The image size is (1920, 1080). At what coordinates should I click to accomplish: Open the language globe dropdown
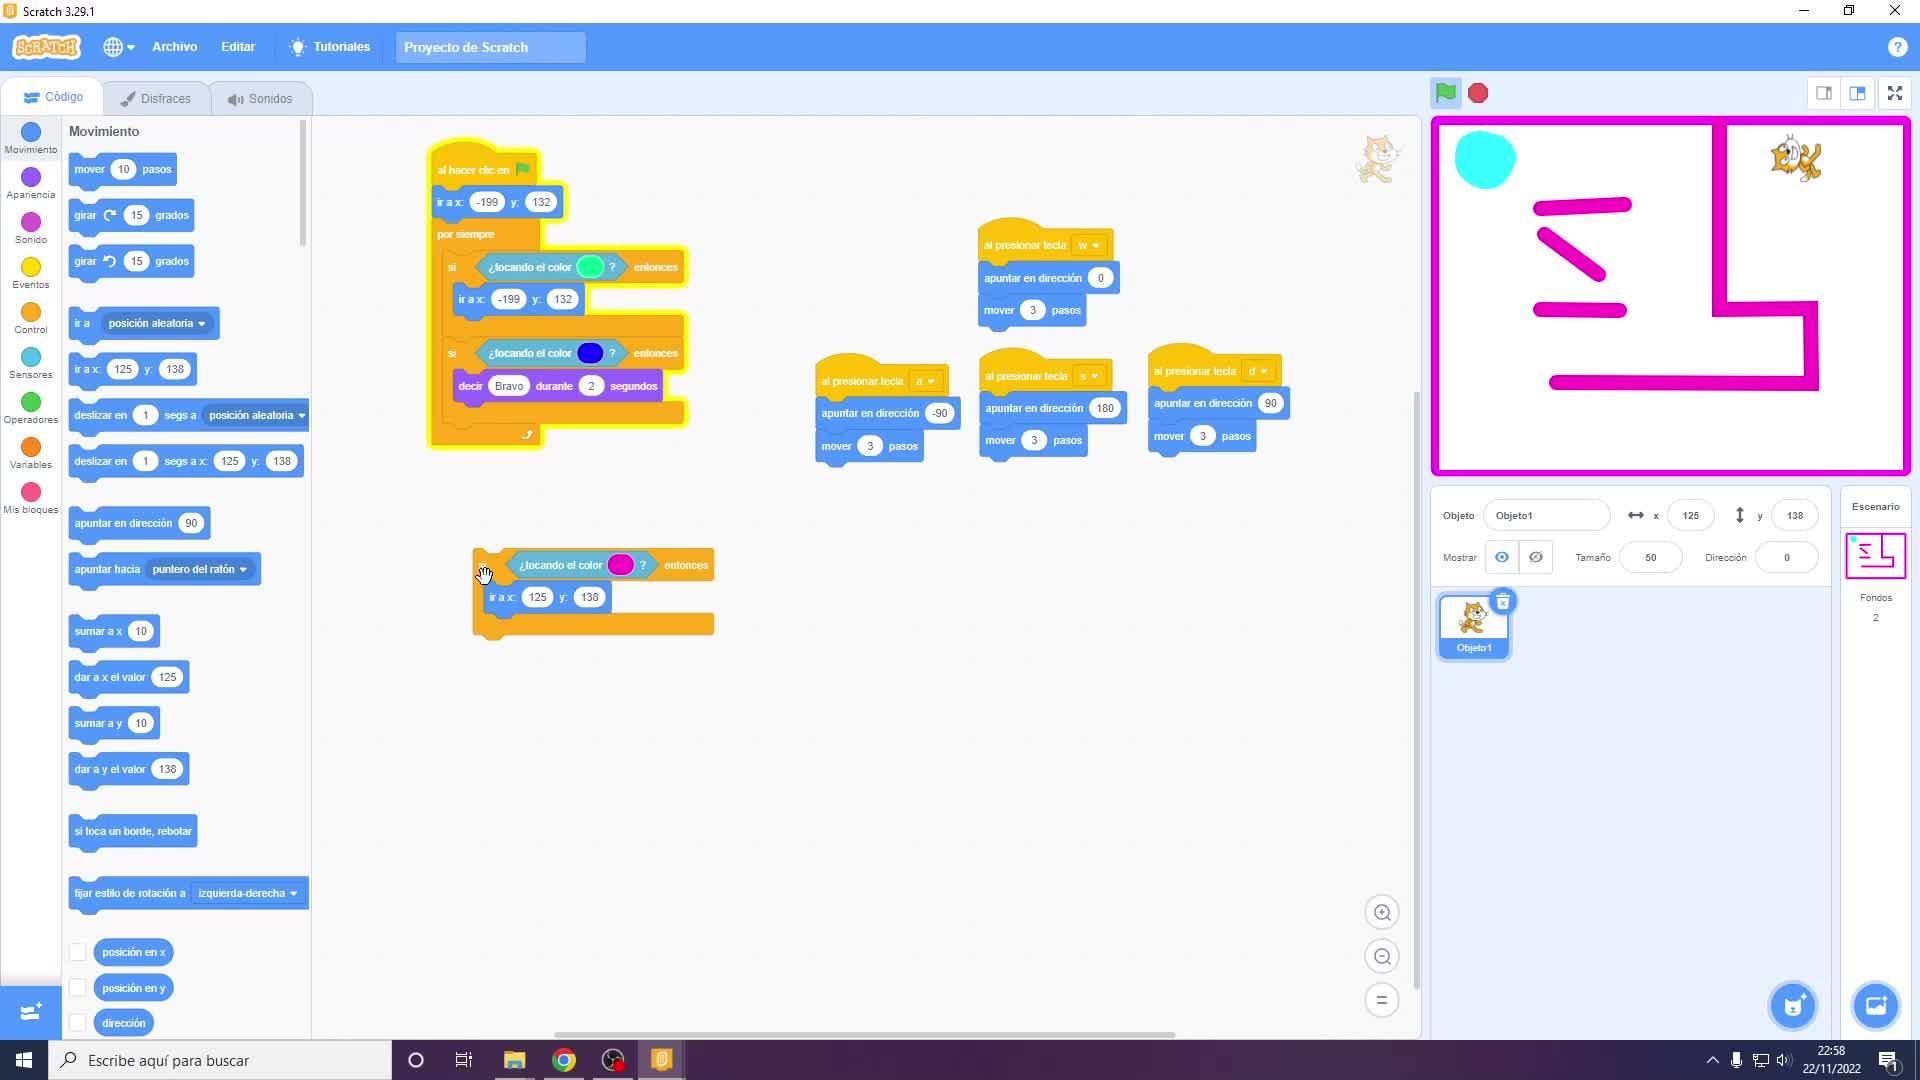click(x=118, y=47)
